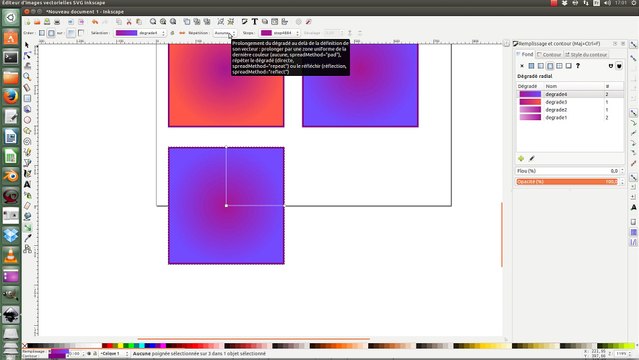The image size is (639, 360).
Task: Set fill to pattern
Action: coord(559,66)
